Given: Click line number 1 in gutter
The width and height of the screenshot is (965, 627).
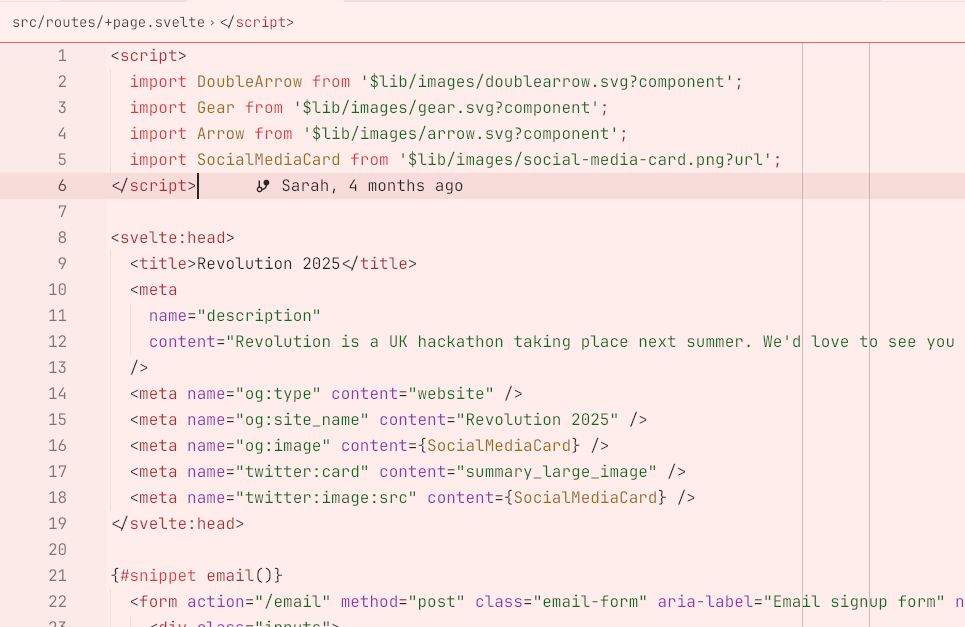Looking at the screenshot, I should click(x=62, y=56).
